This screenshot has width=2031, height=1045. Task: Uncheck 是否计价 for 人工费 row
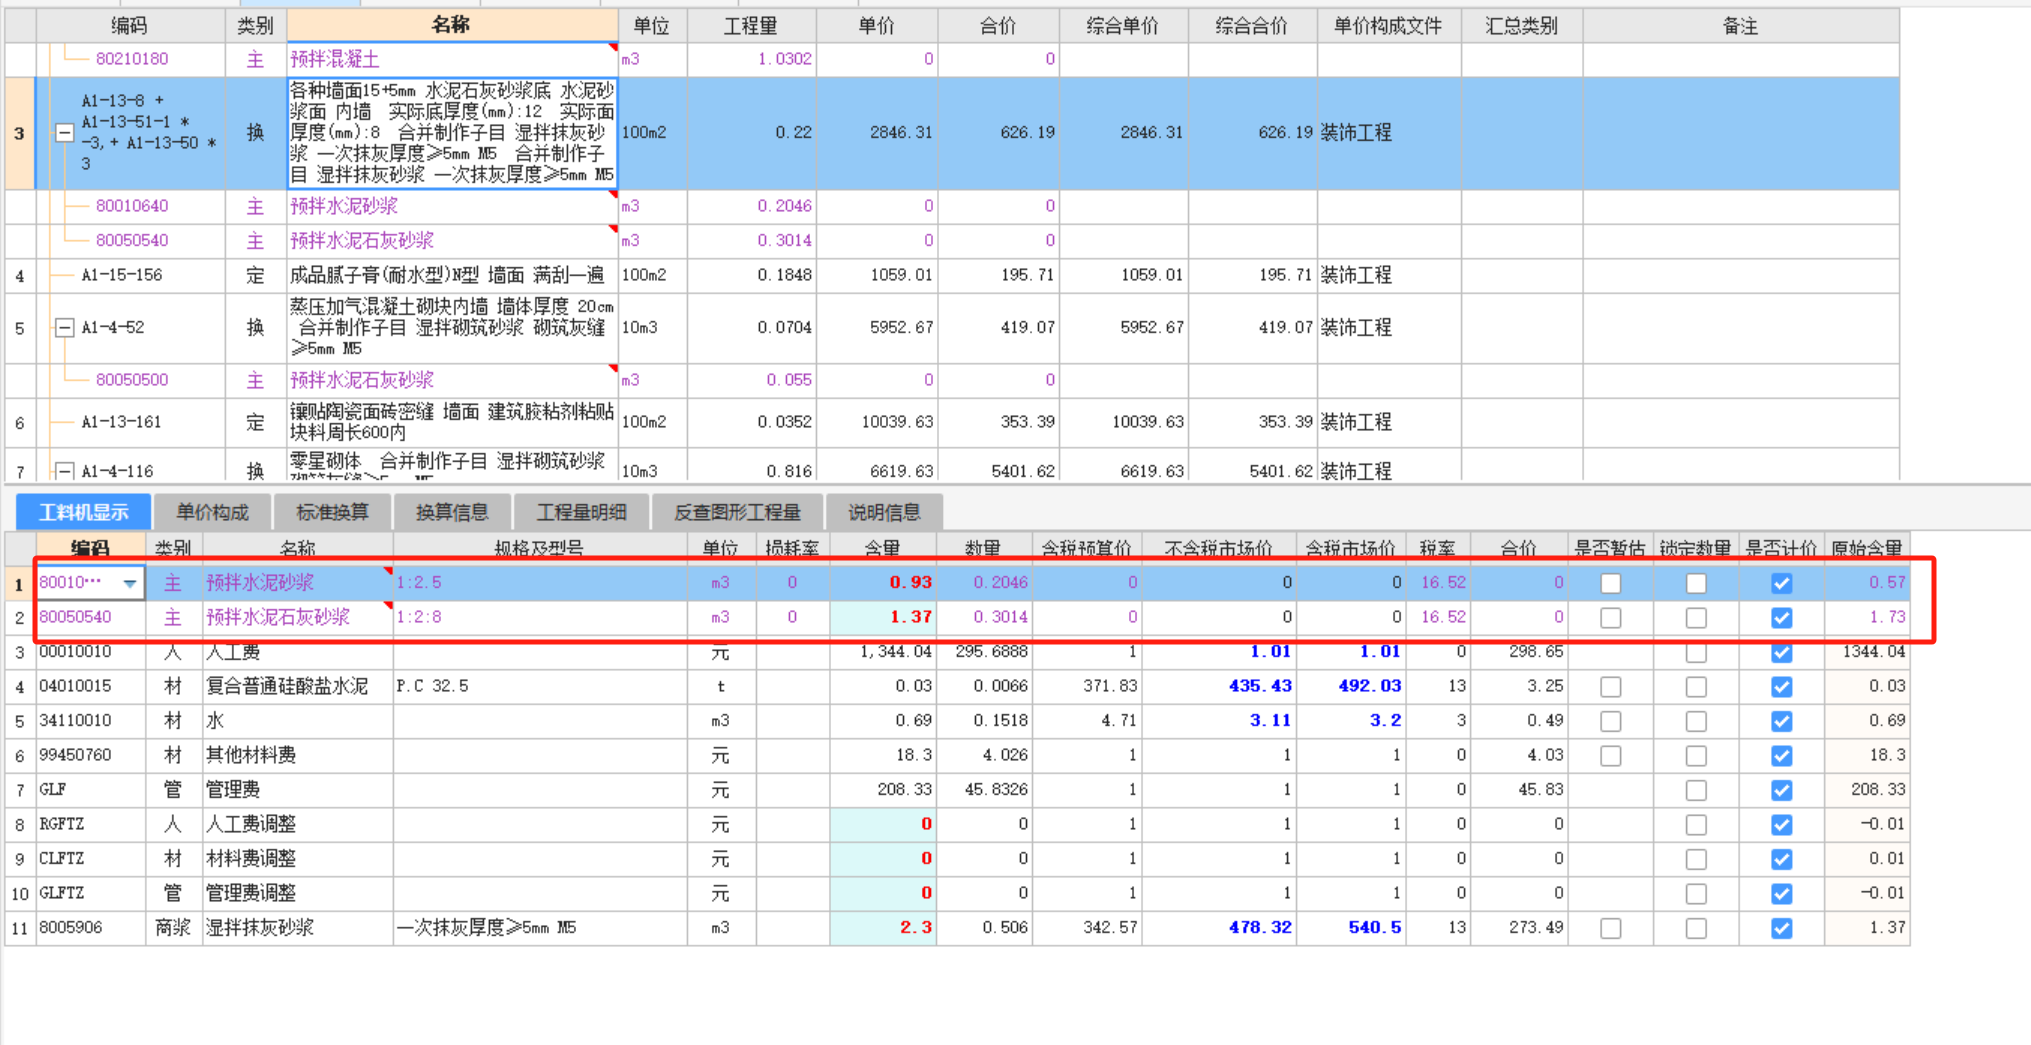tap(1782, 653)
